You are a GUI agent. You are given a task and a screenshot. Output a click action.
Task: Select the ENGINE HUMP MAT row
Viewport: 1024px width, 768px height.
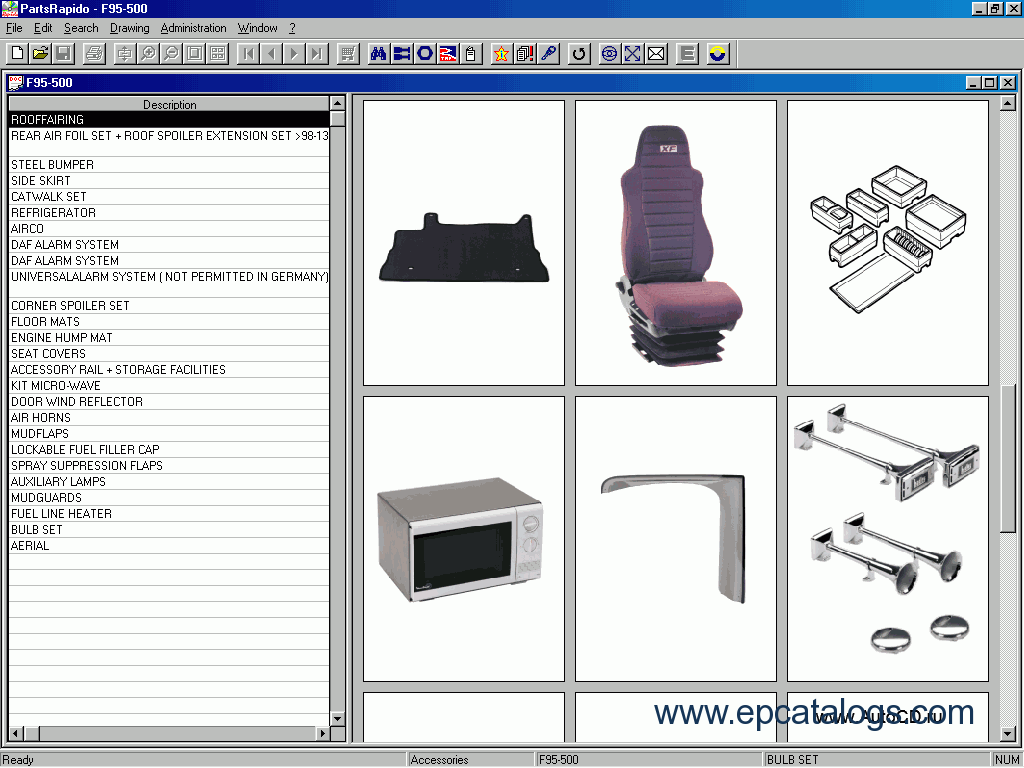click(169, 338)
